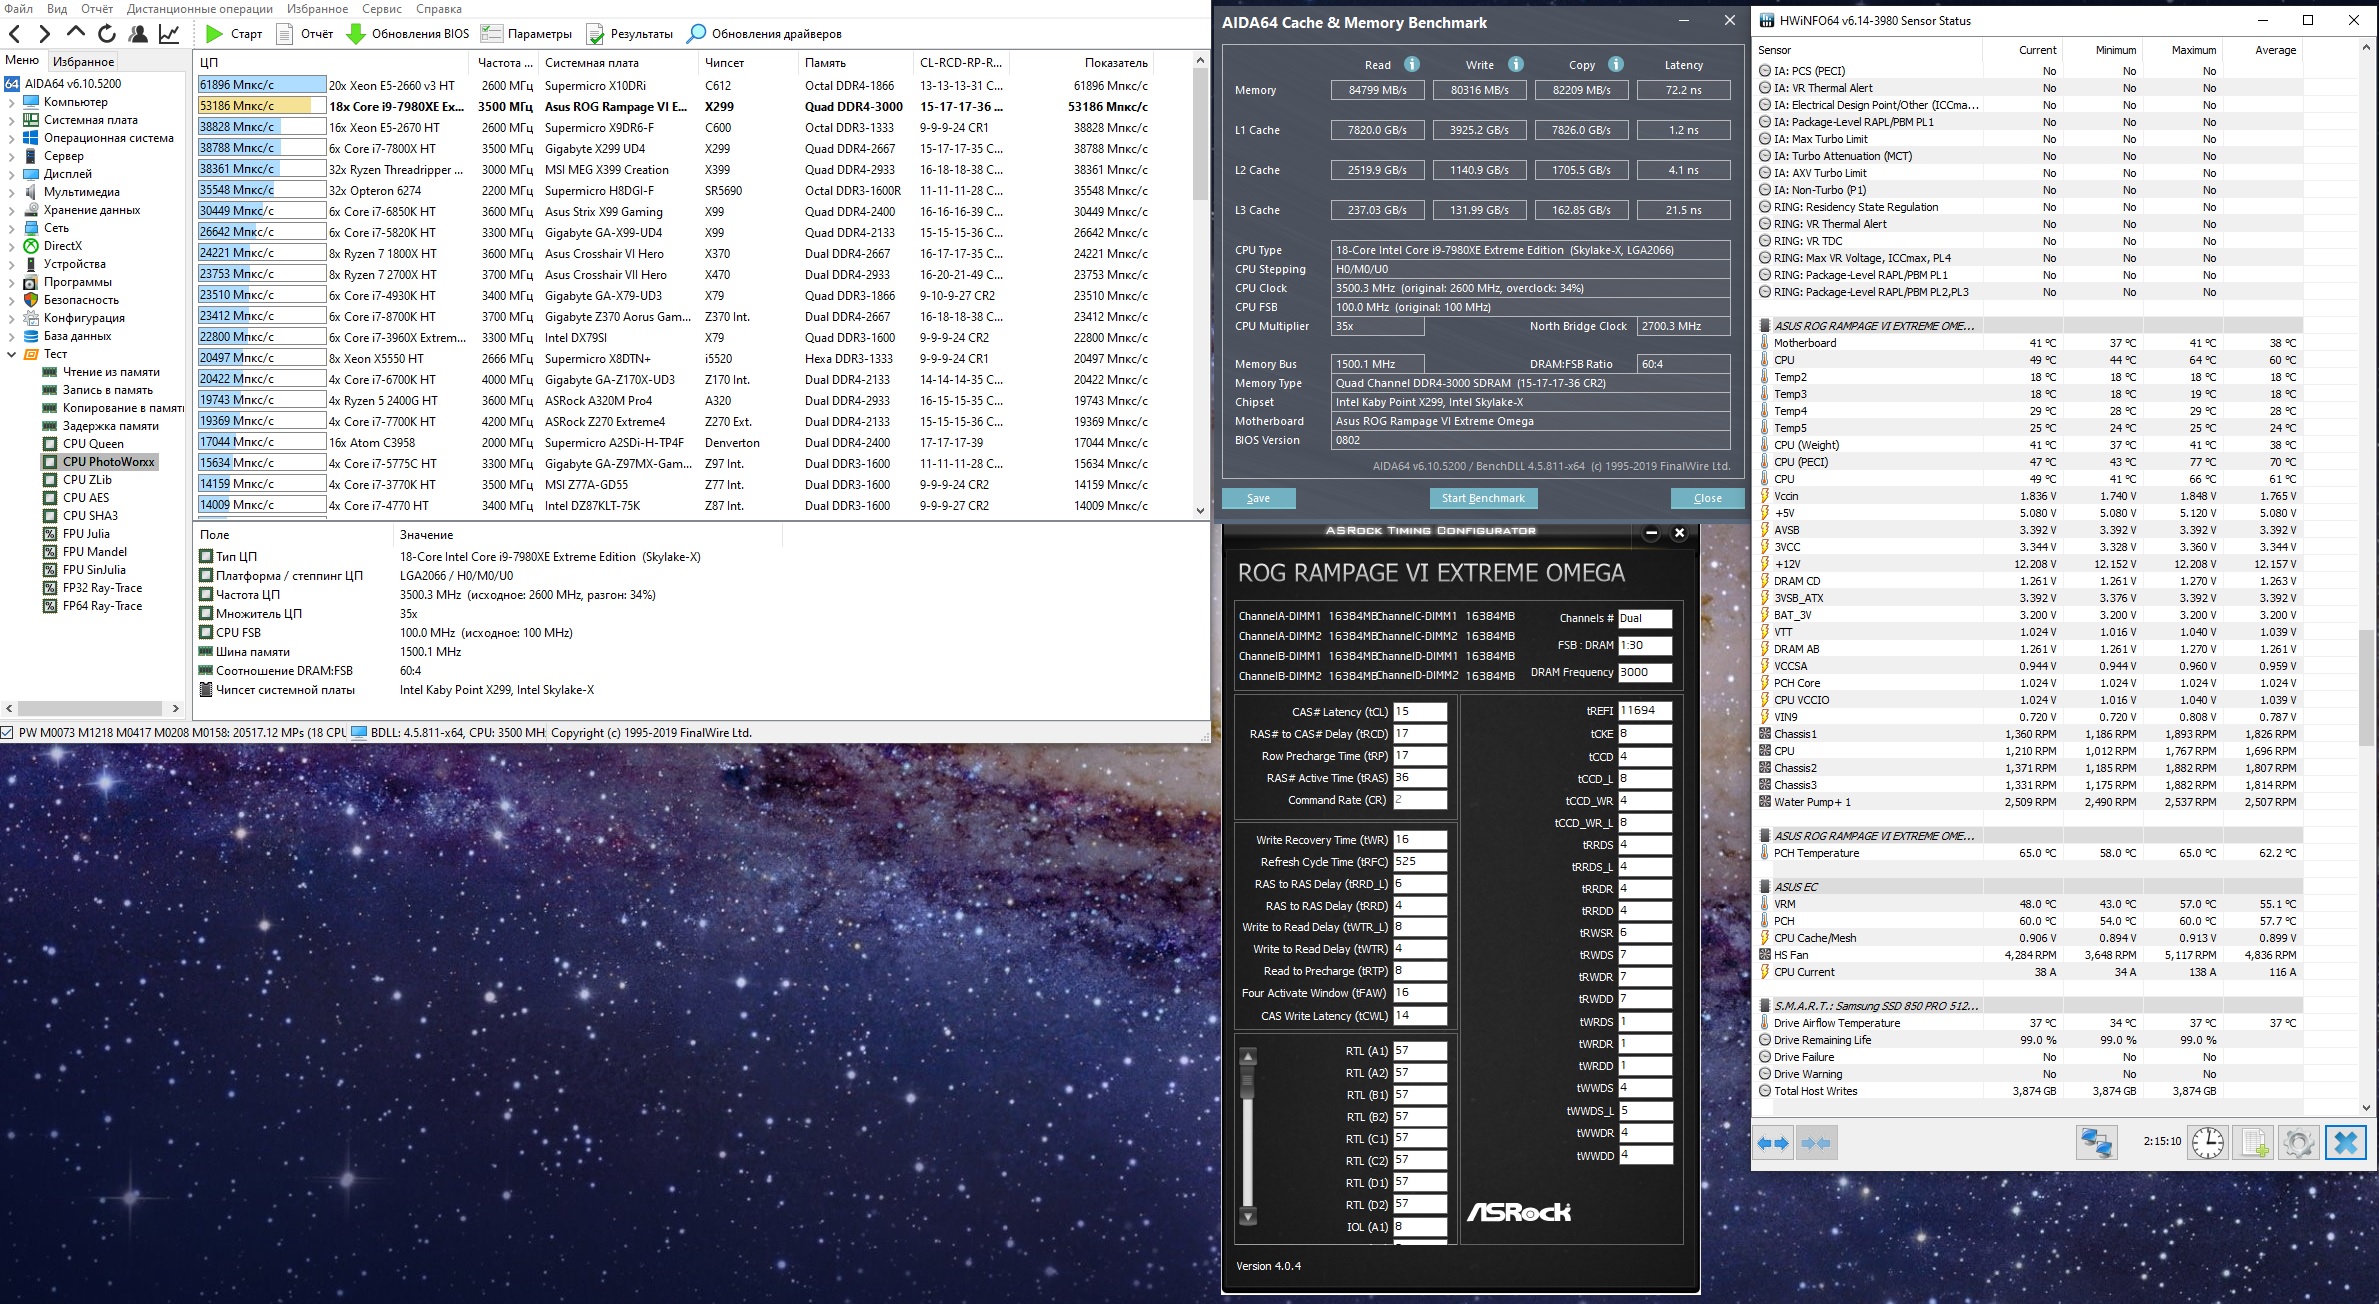Image resolution: width=2379 pixels, height=1304 pixels.
Task: Toggle checkbox in AIDA64 status bar
Action: coord(8,733)
